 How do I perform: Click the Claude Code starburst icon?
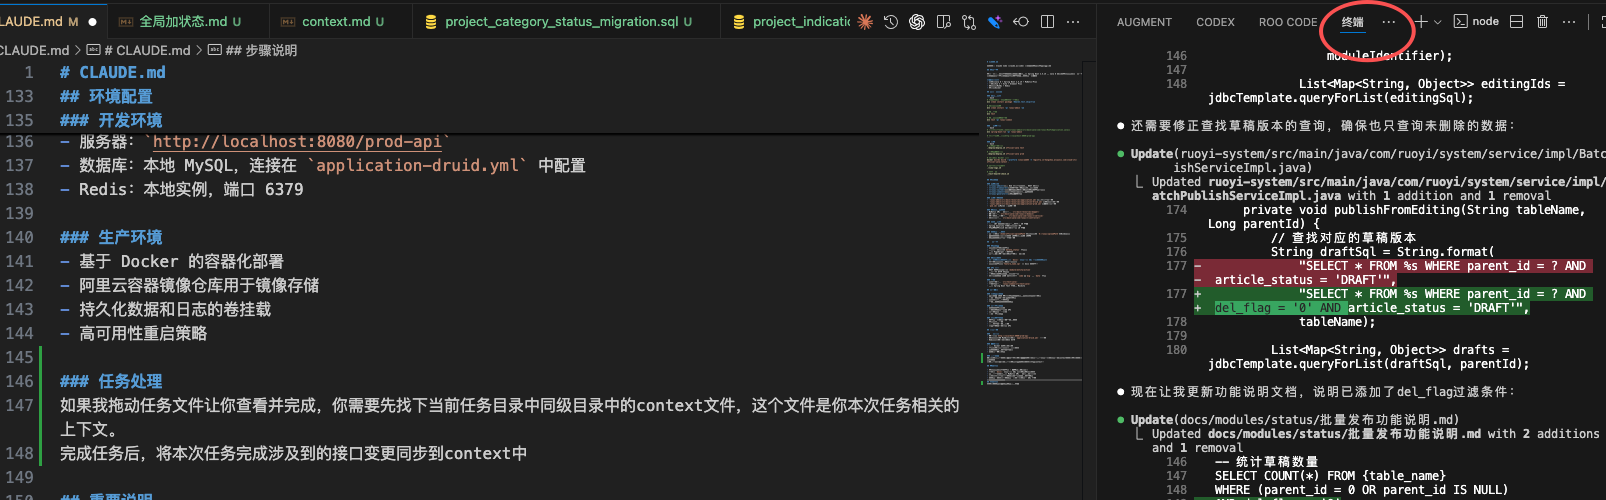pos(865,21)
